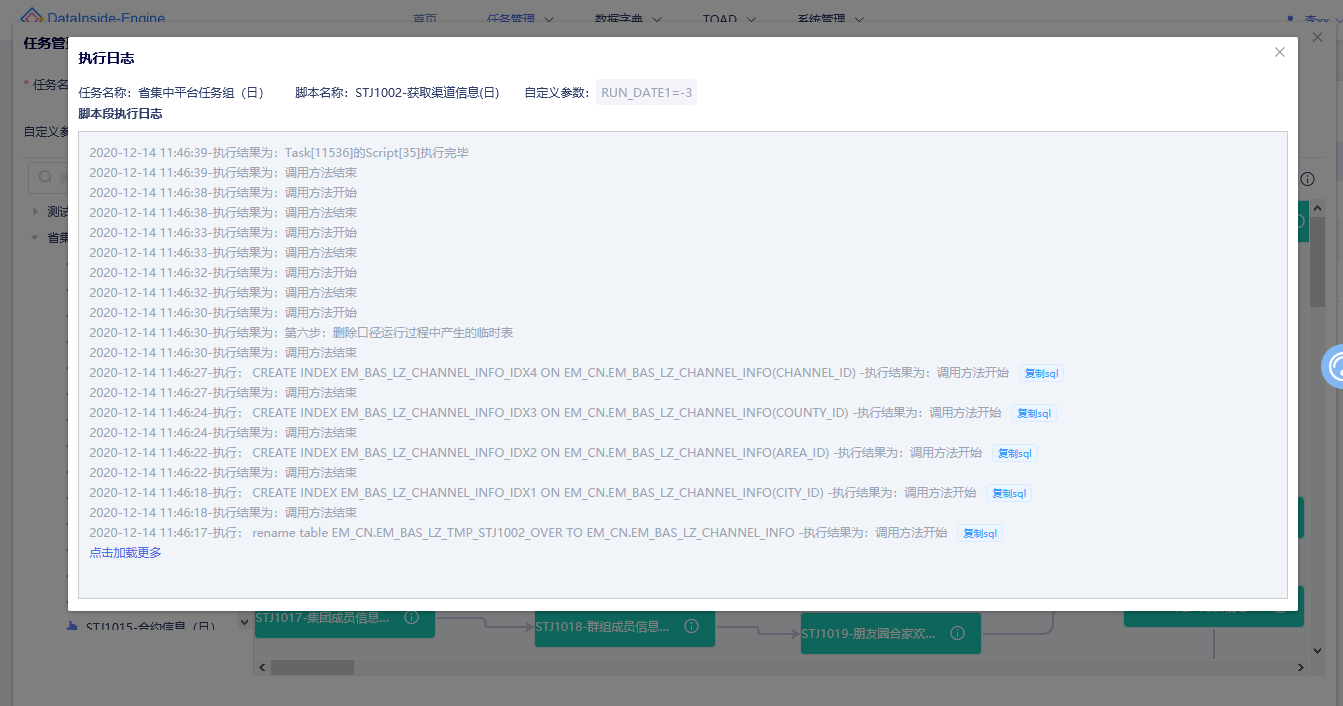Click the floating help assistant icon on the right edge
The image size is (1343, 706).
pyautogui.click(x=1333, y=367)
